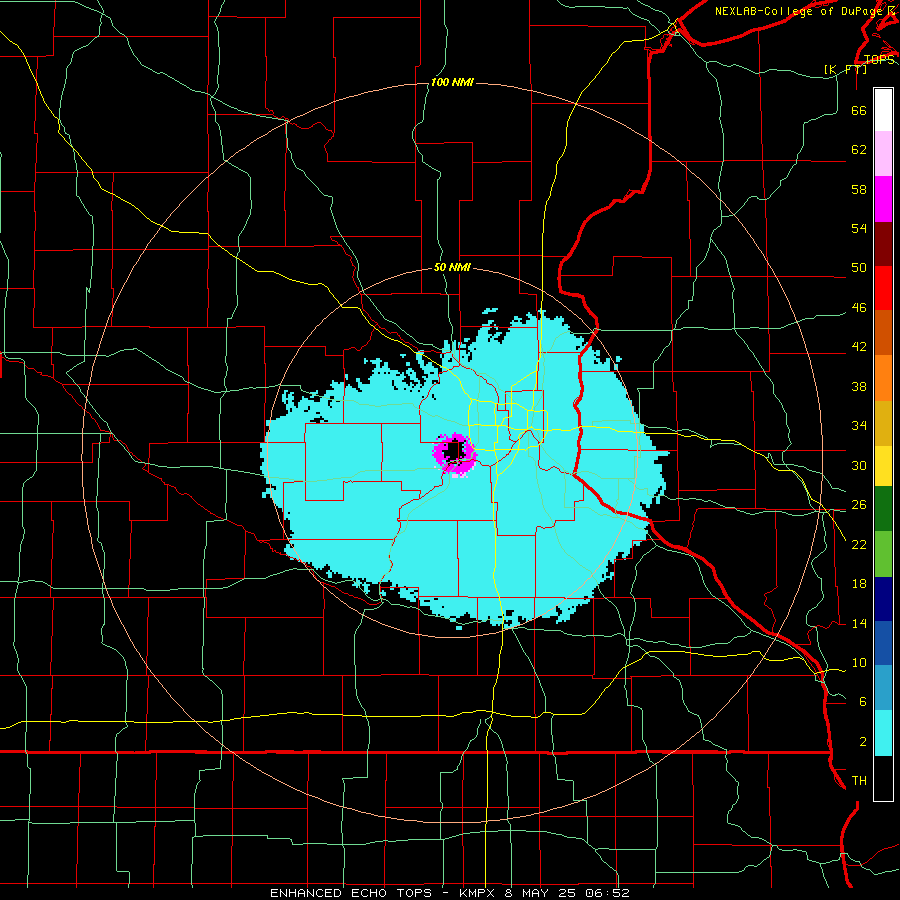Pick the light blue 14 kft swatch

(x=883, y=688)
